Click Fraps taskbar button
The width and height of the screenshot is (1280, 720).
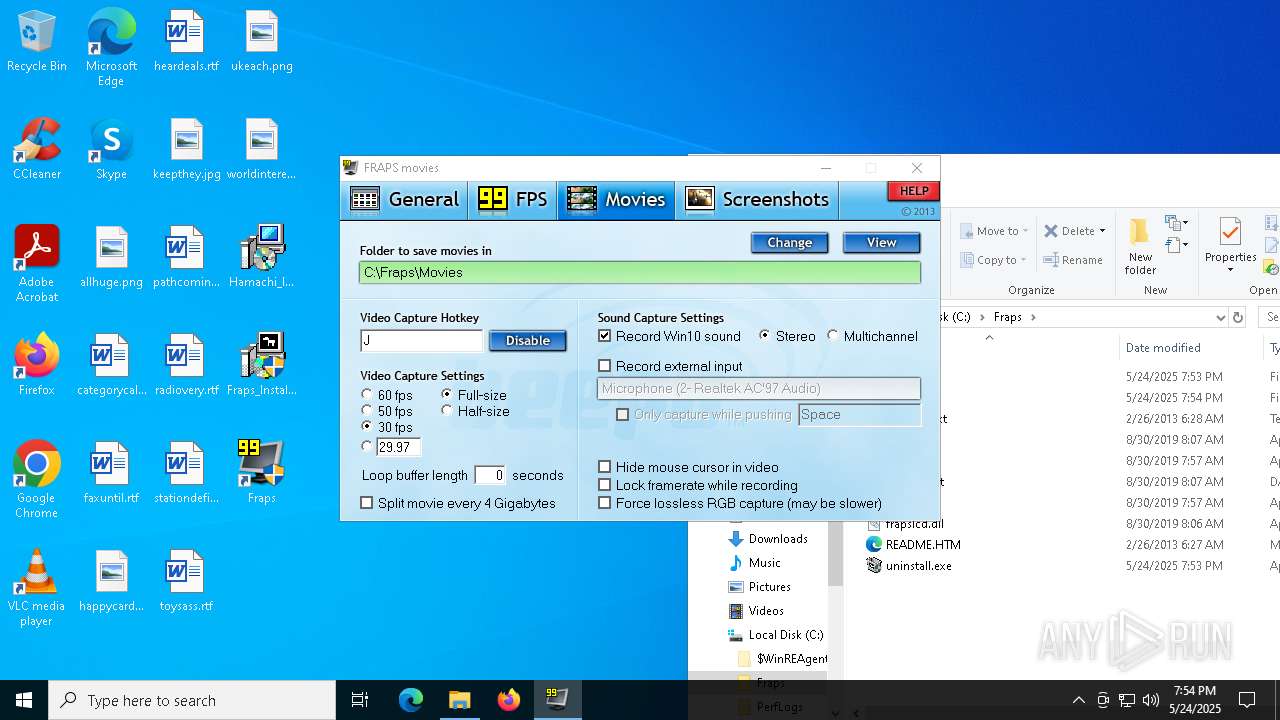pos(557,700)
